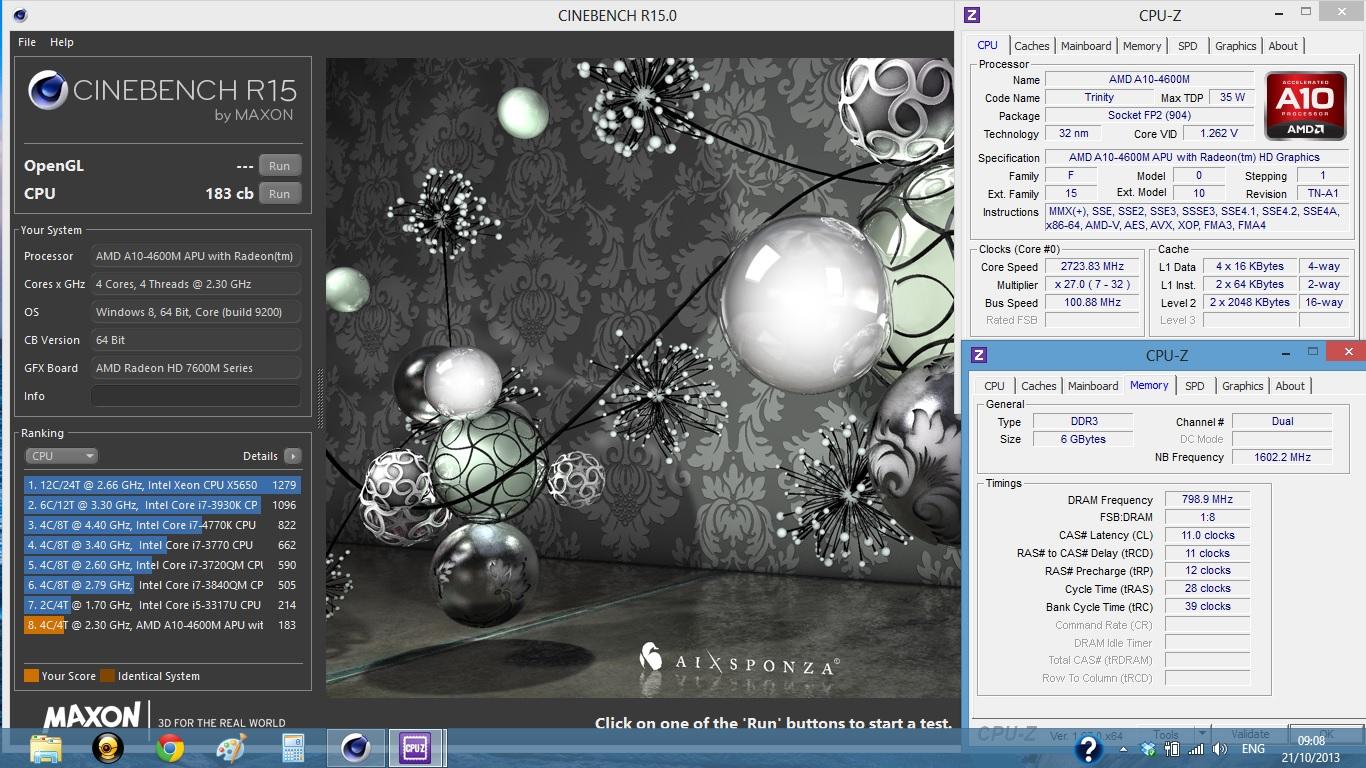Open Mainboard tab in CPU-Z Memory window
The width and height of the screenshot is (1366, 768).
[1093, 386]
